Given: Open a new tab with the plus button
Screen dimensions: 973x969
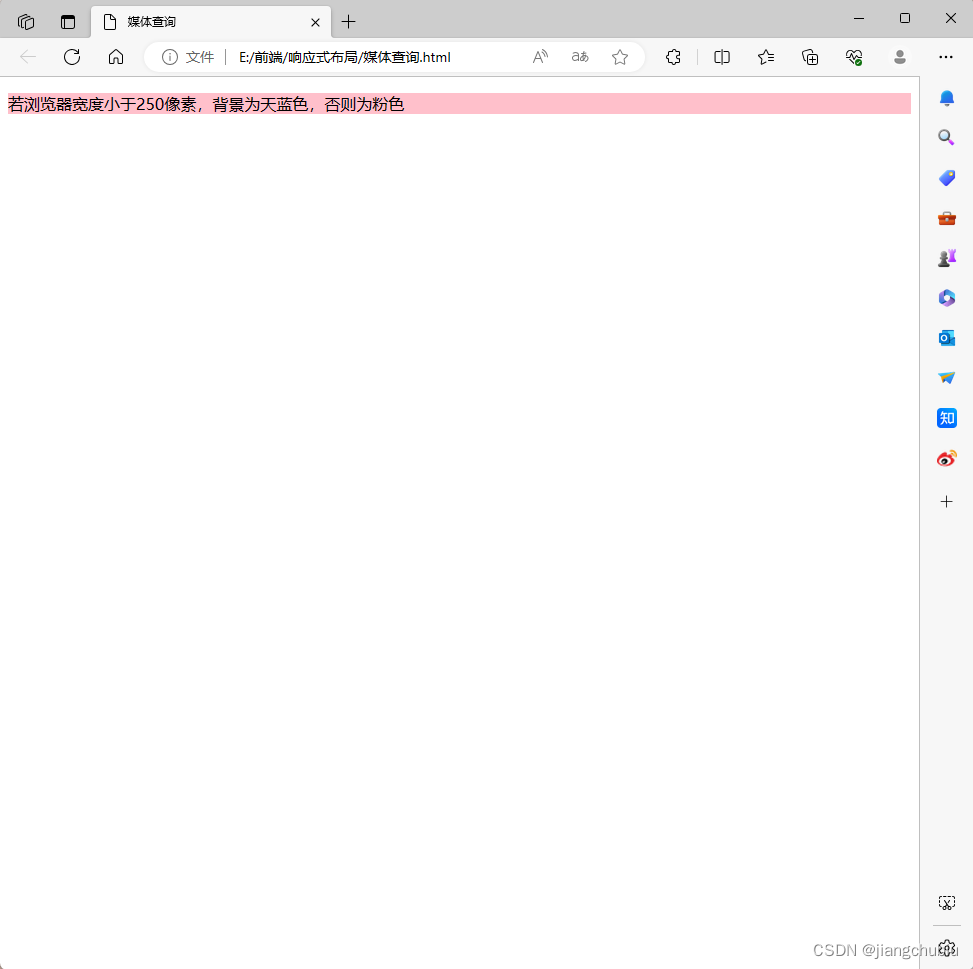Looking at the screenshot, I should 349,22.
